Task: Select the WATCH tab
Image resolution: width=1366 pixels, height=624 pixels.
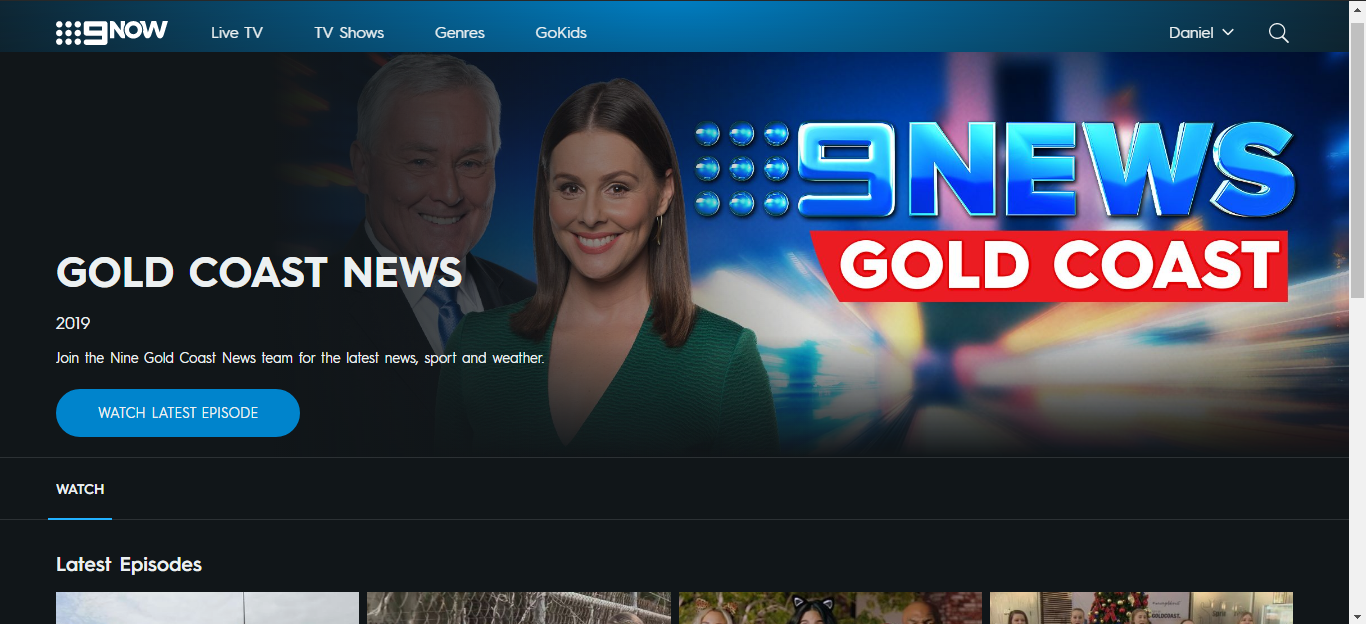Action: pos(80,489)
